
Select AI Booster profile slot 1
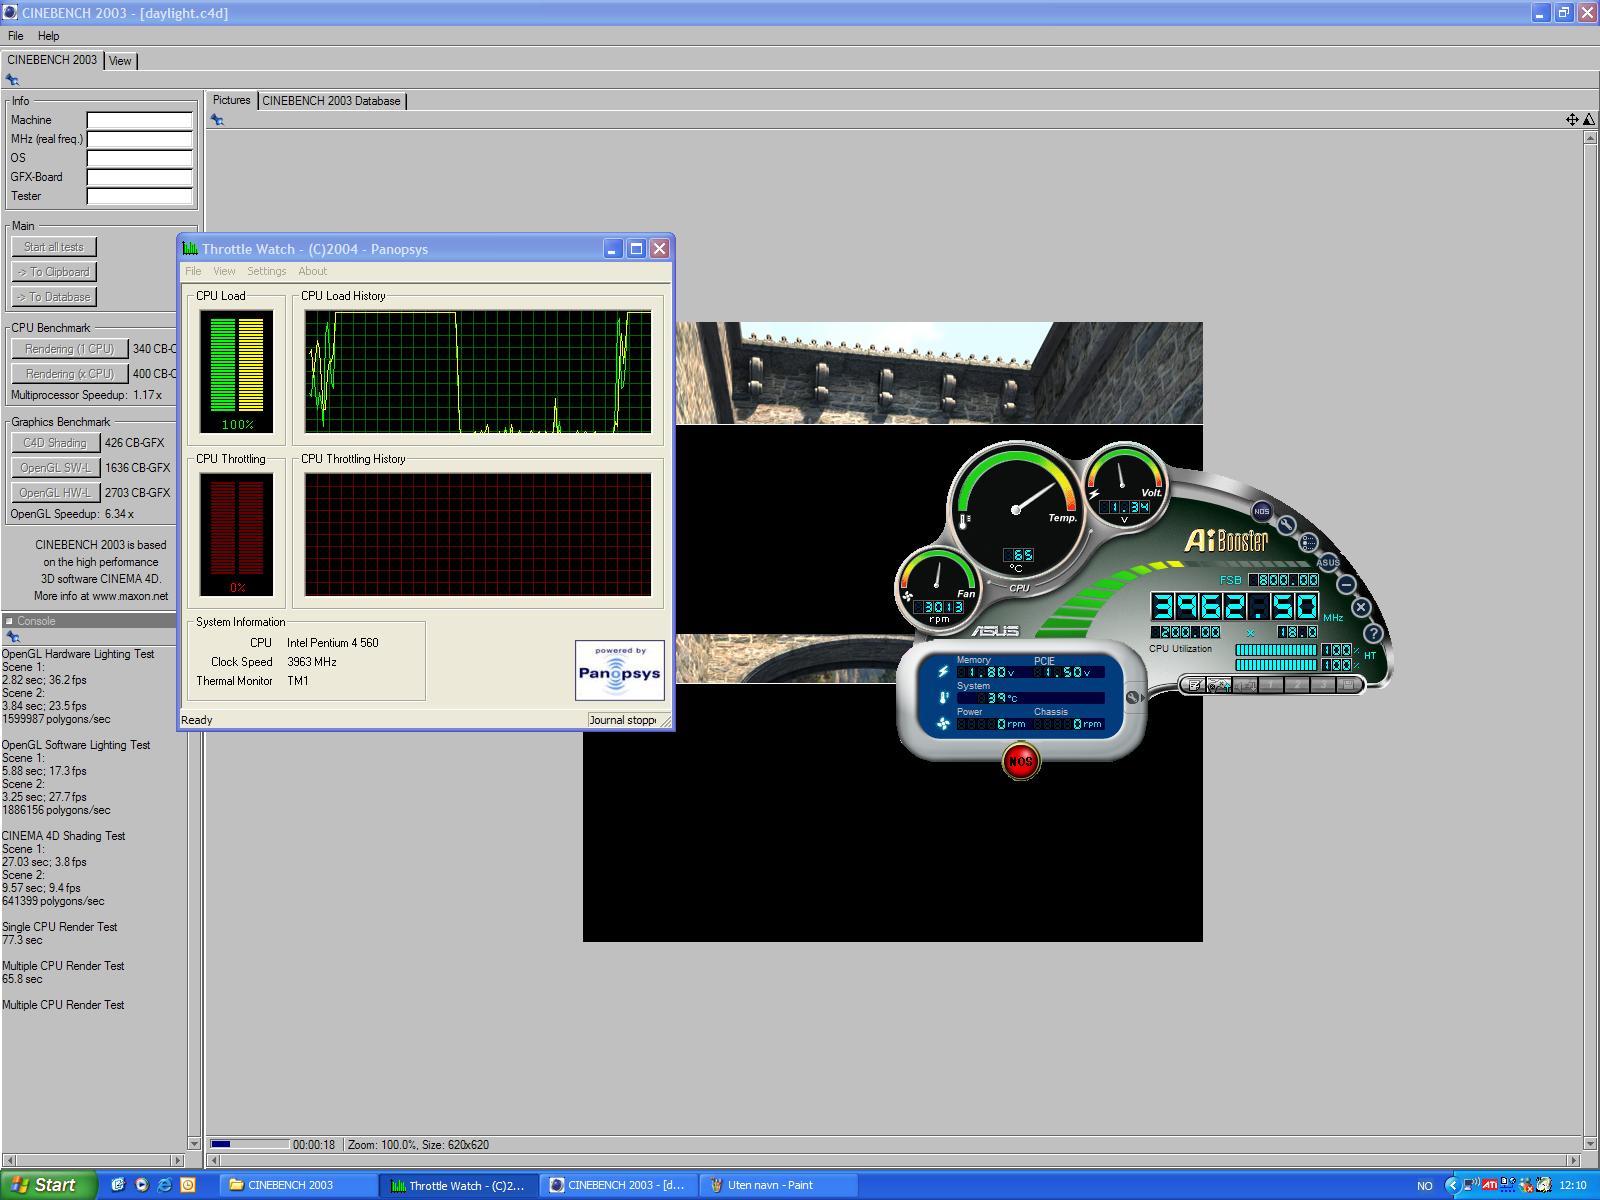point(1271,685)
